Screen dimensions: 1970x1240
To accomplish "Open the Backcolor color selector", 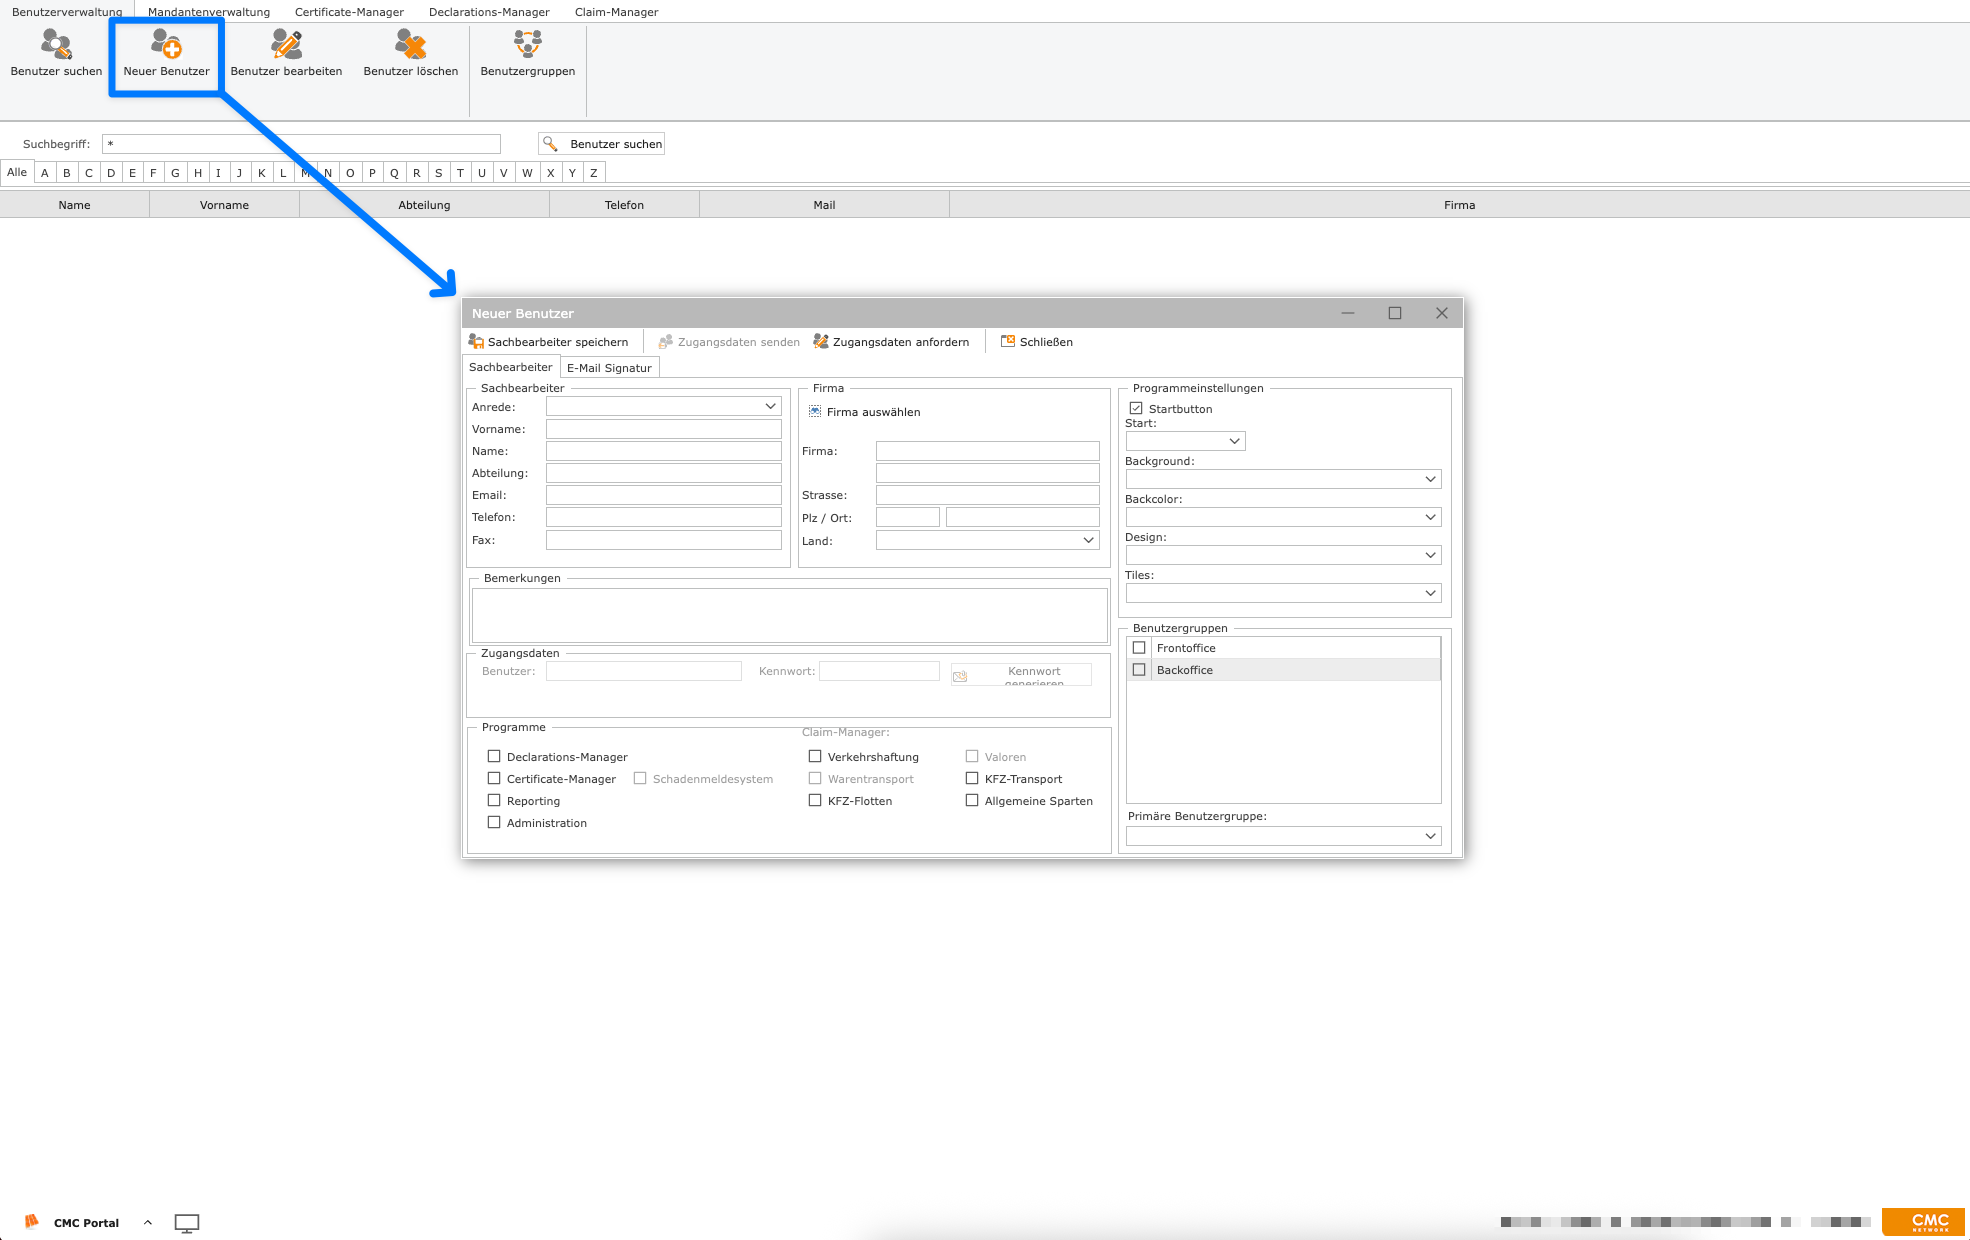I will [1430, 518].
